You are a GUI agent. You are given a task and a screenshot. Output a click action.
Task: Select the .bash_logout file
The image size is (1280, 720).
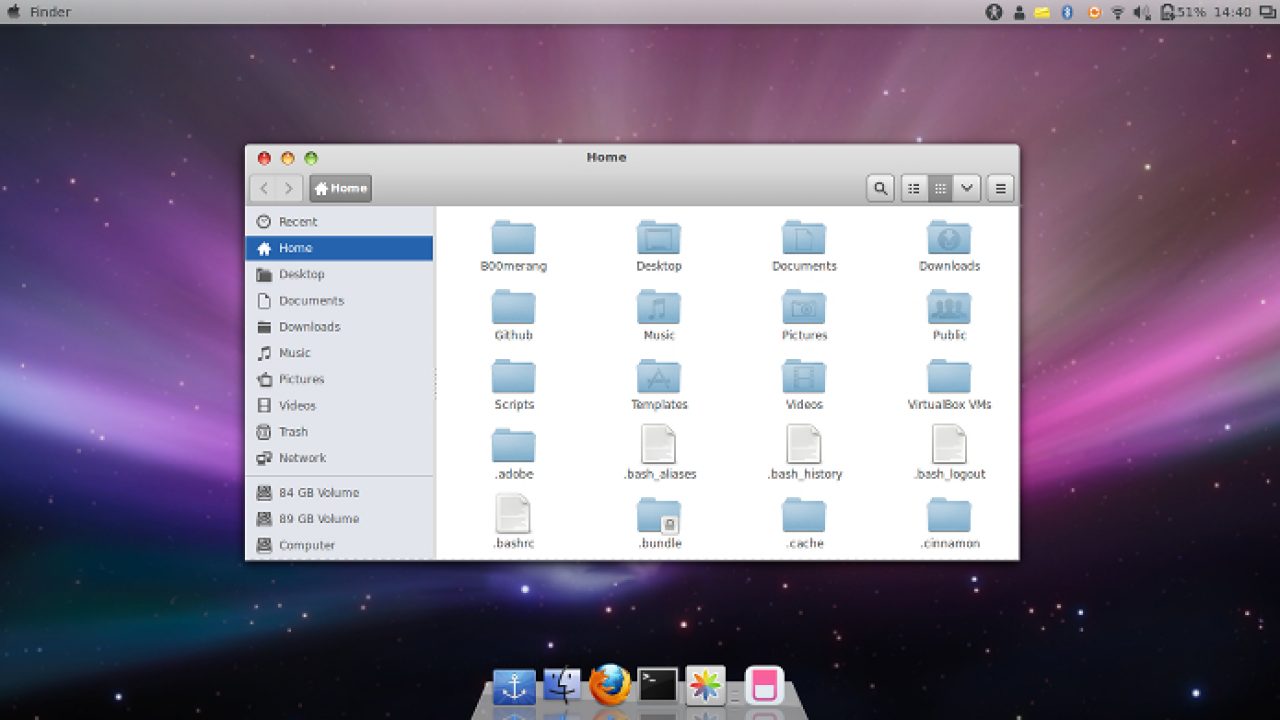pos(949,454)
